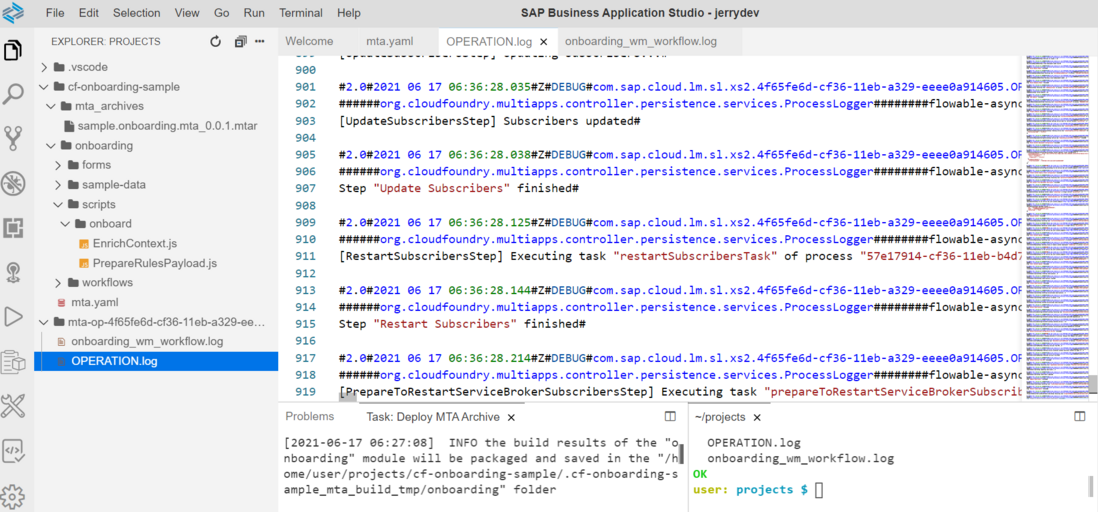Open PrepareRulesPayload.js in Explorer
Image resolution: width=1098 pixels, height=512 pixels.
pos(155,263)
